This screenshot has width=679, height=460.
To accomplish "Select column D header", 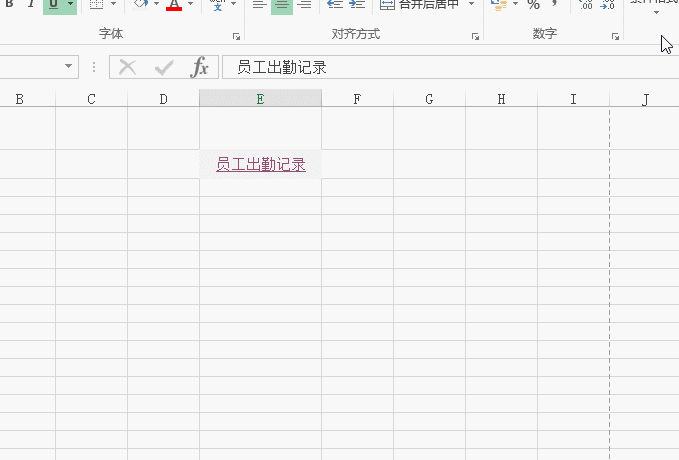I will (x=163, y=99).
